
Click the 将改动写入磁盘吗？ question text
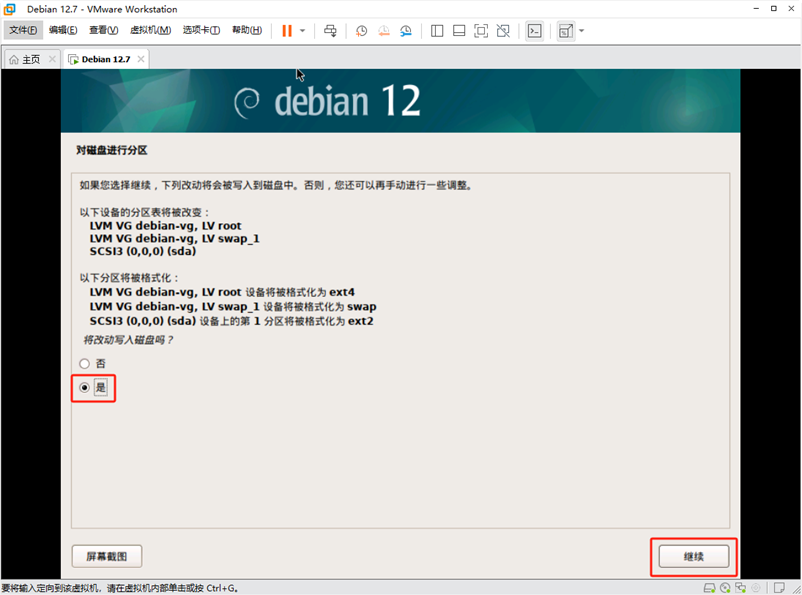coord(128,340)
